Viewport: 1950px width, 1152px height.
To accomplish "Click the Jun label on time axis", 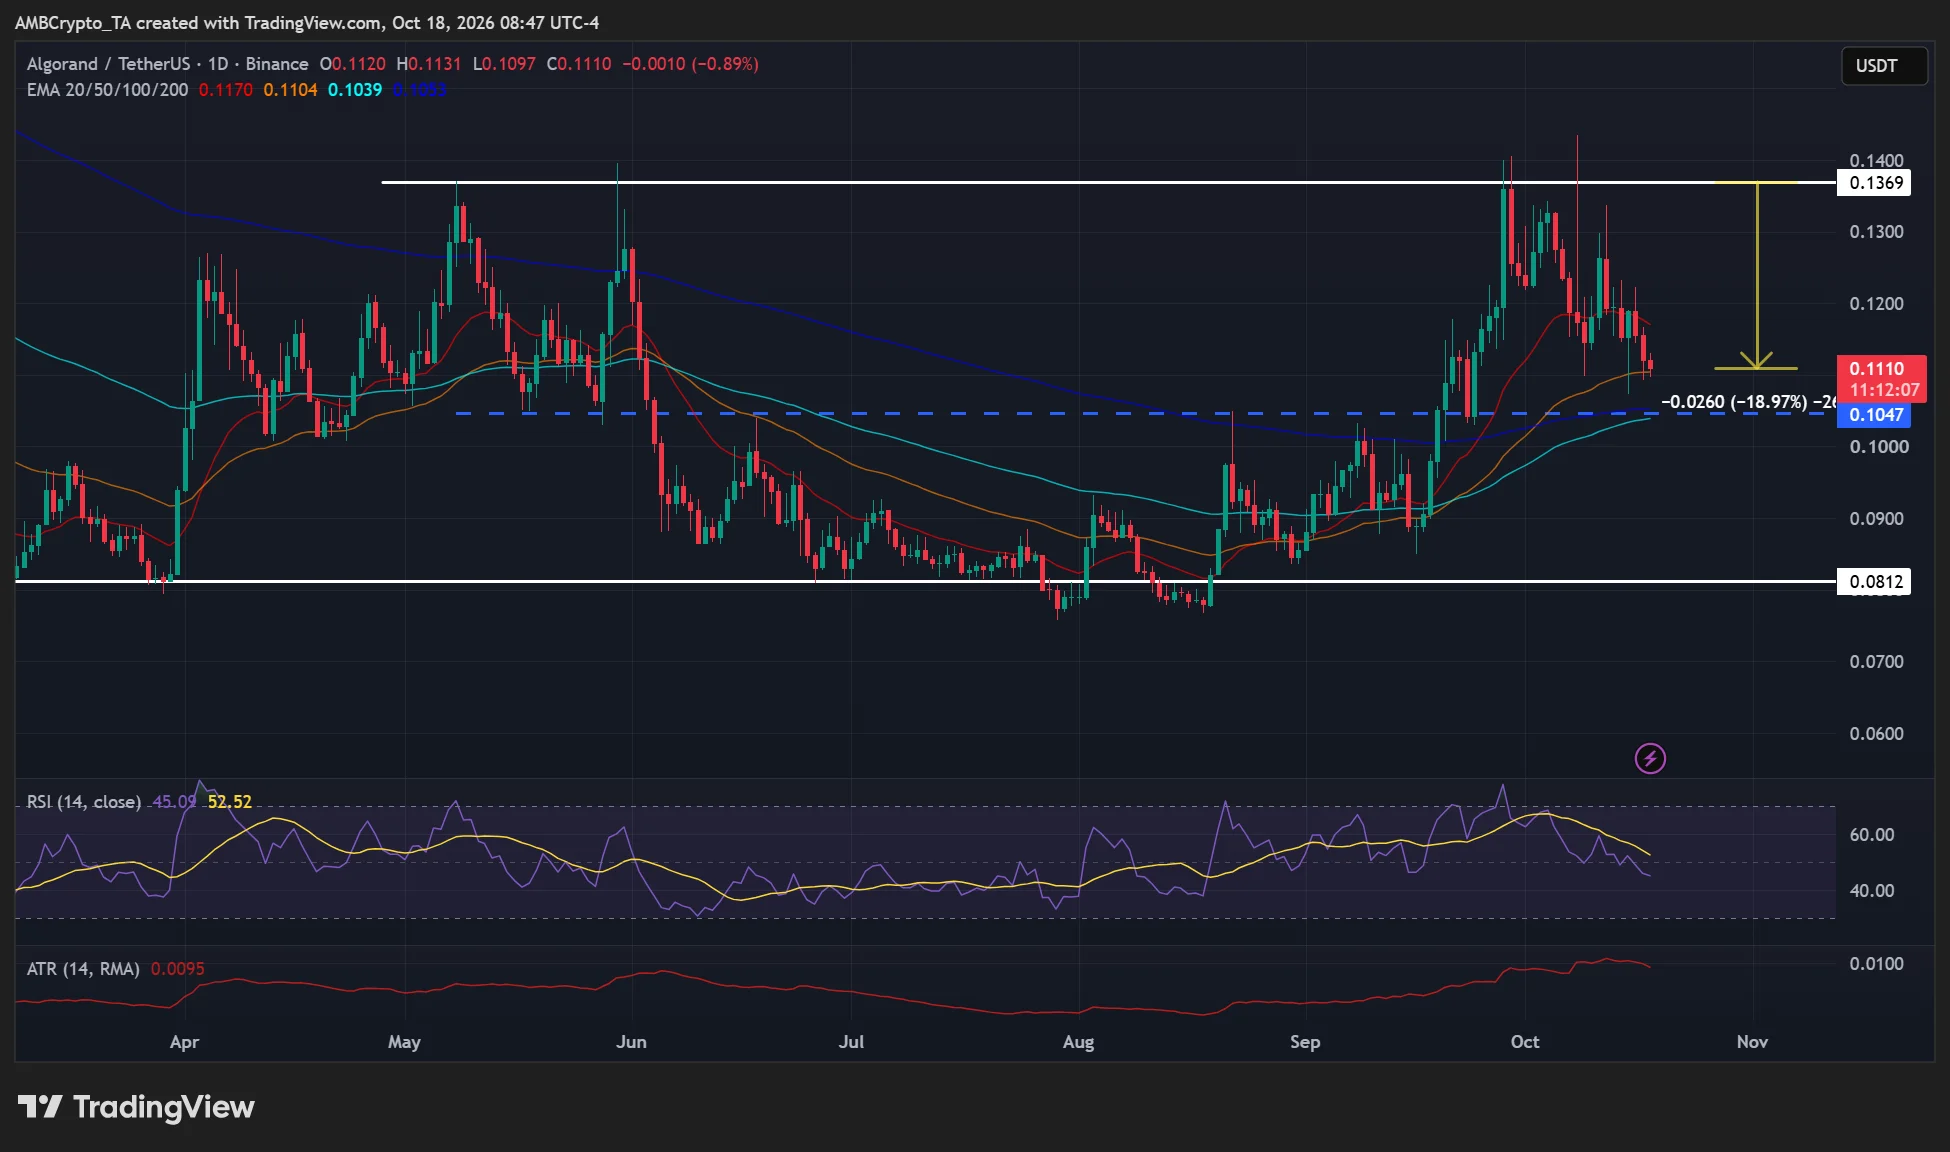I will tap(631, 1042).
